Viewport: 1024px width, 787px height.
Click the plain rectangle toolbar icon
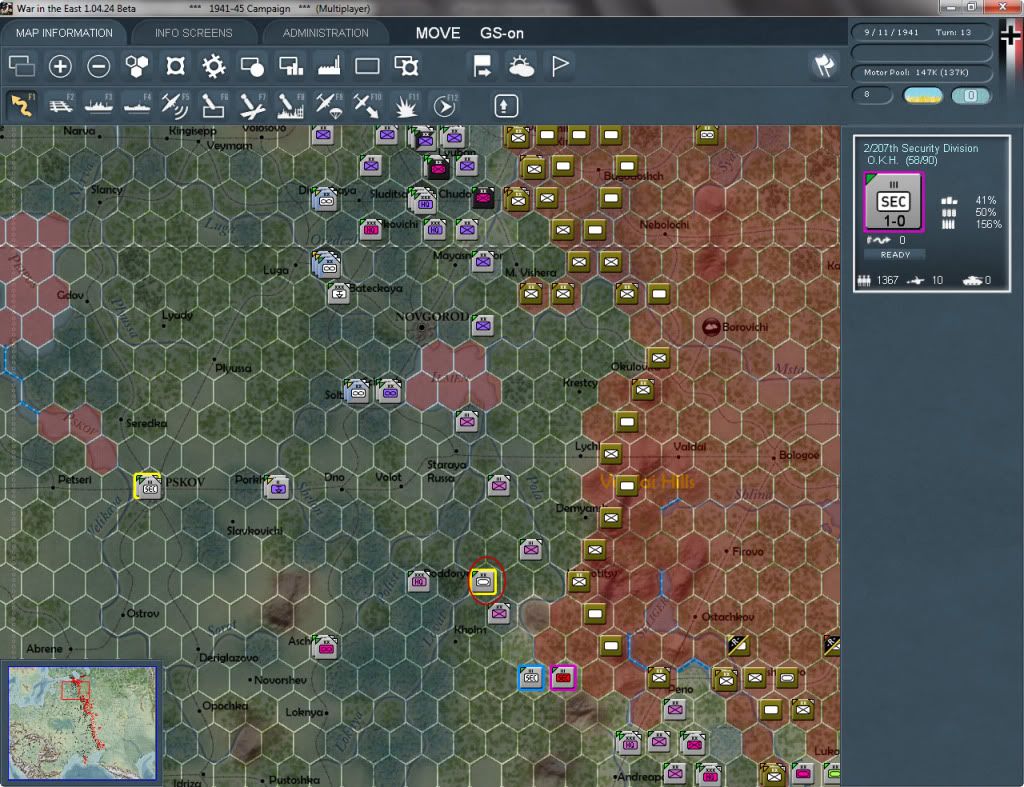click(x=367, y=66)
